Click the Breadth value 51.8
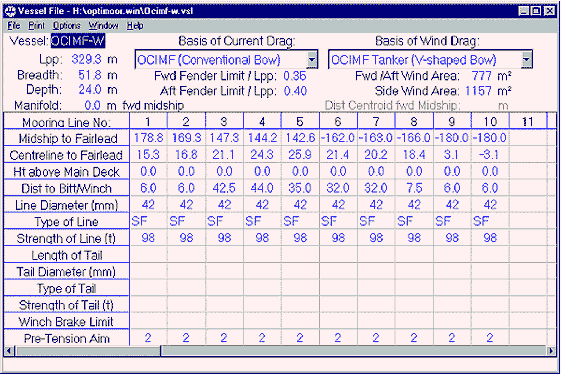 click(90, 75)
